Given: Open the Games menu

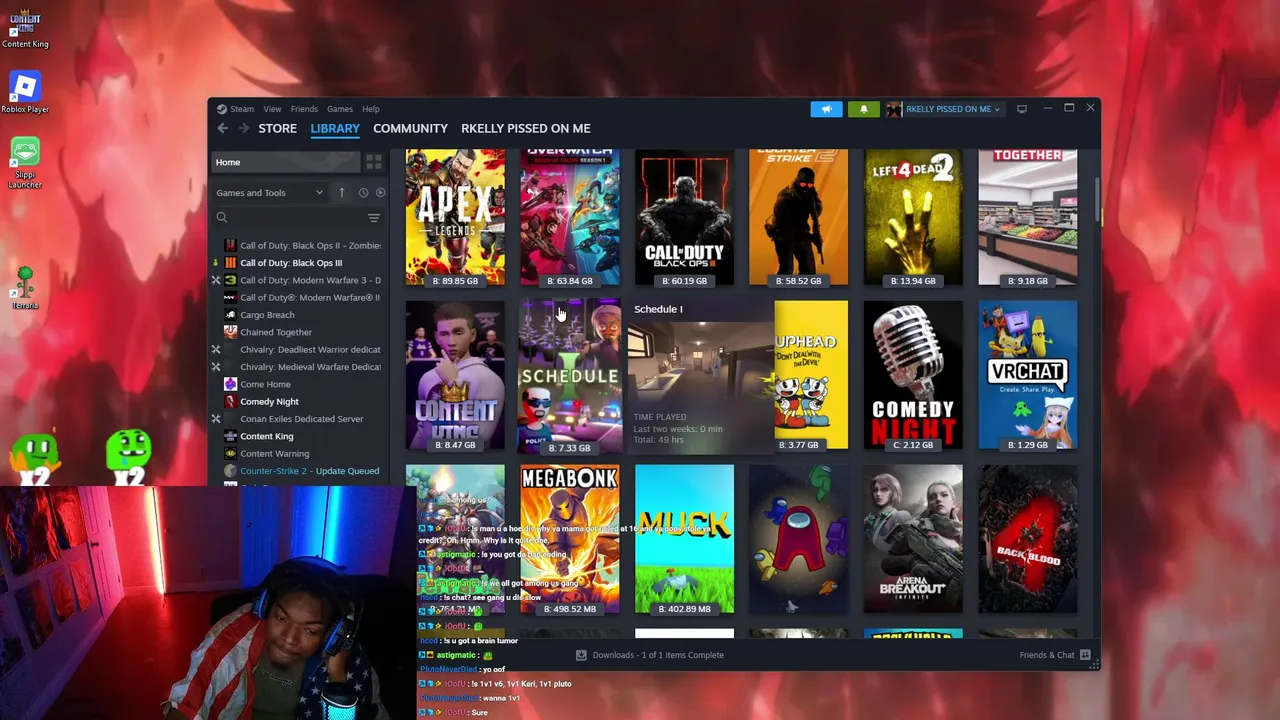Looking at the screenshot, I should click(340, 109).
